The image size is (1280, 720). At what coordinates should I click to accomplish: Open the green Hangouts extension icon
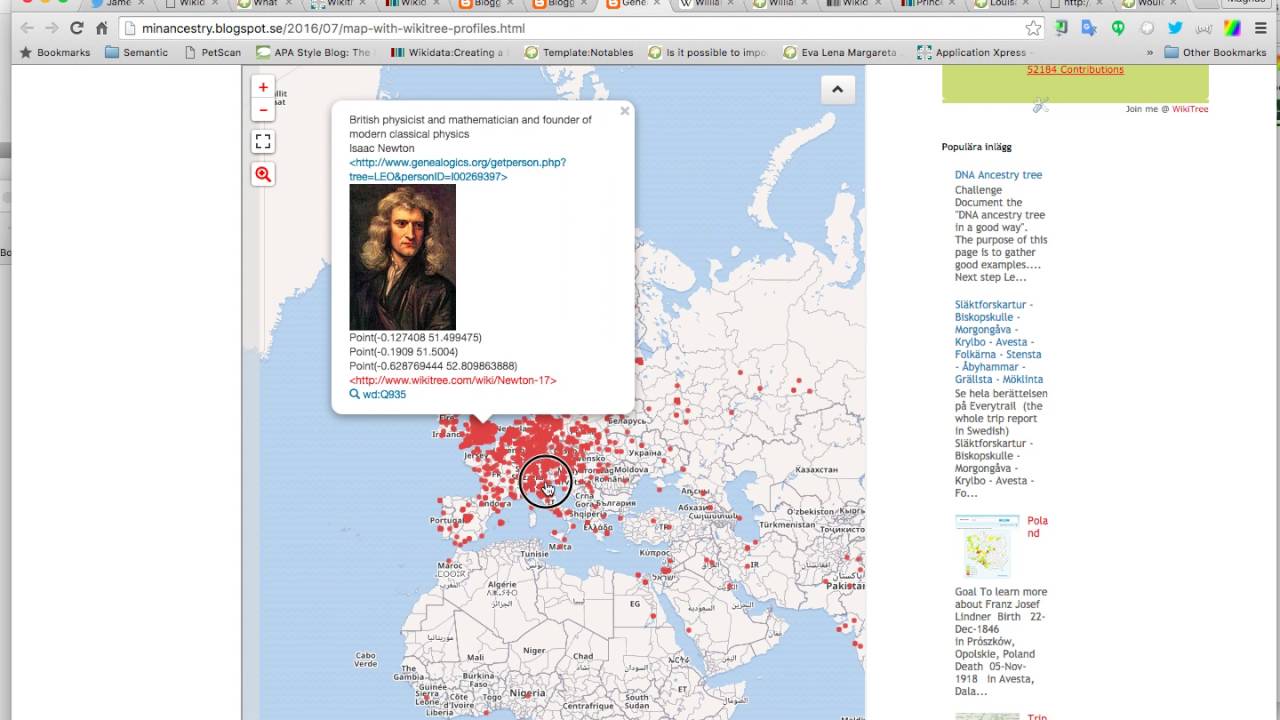pyautogui.click(x=1118, y=28)
